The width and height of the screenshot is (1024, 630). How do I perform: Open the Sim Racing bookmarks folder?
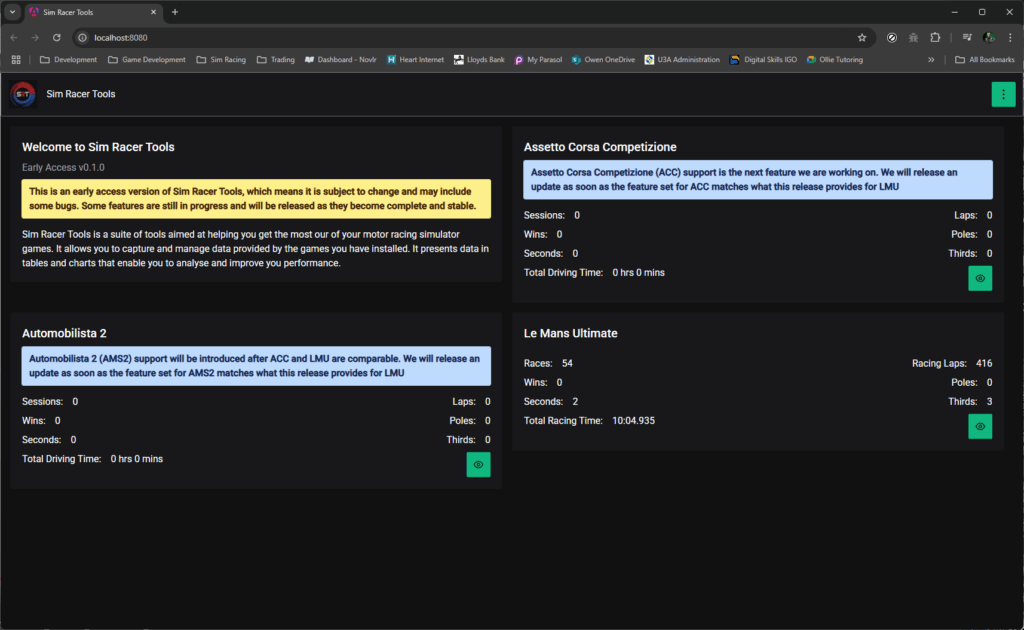tap(221, 59)
